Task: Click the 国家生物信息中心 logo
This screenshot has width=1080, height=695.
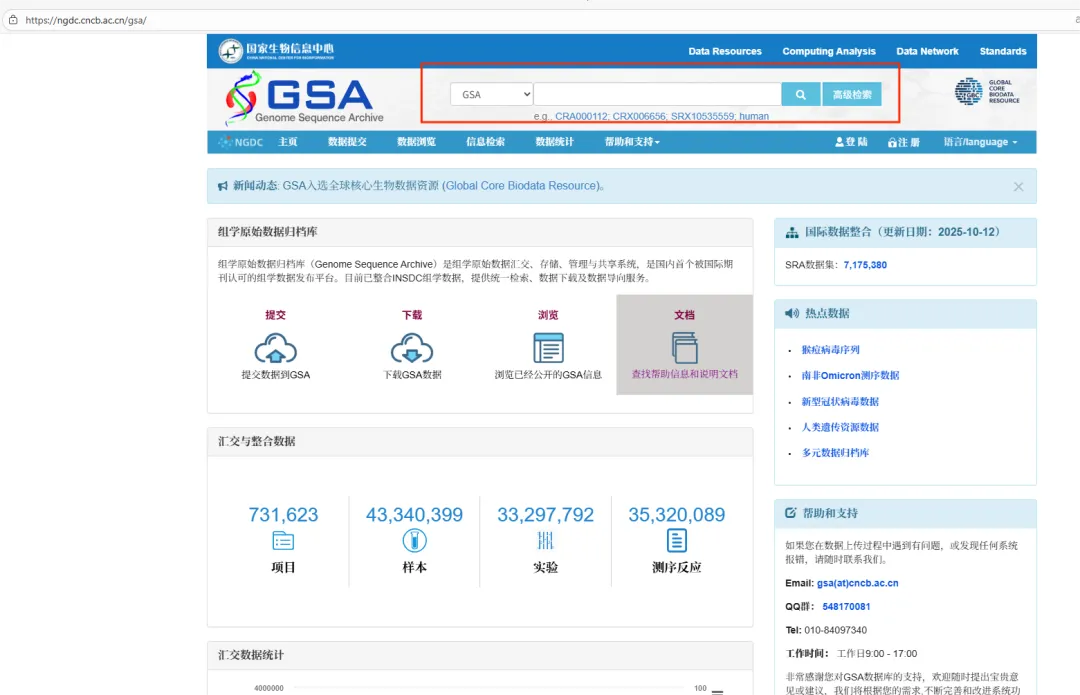Action: tap(276, 50)
